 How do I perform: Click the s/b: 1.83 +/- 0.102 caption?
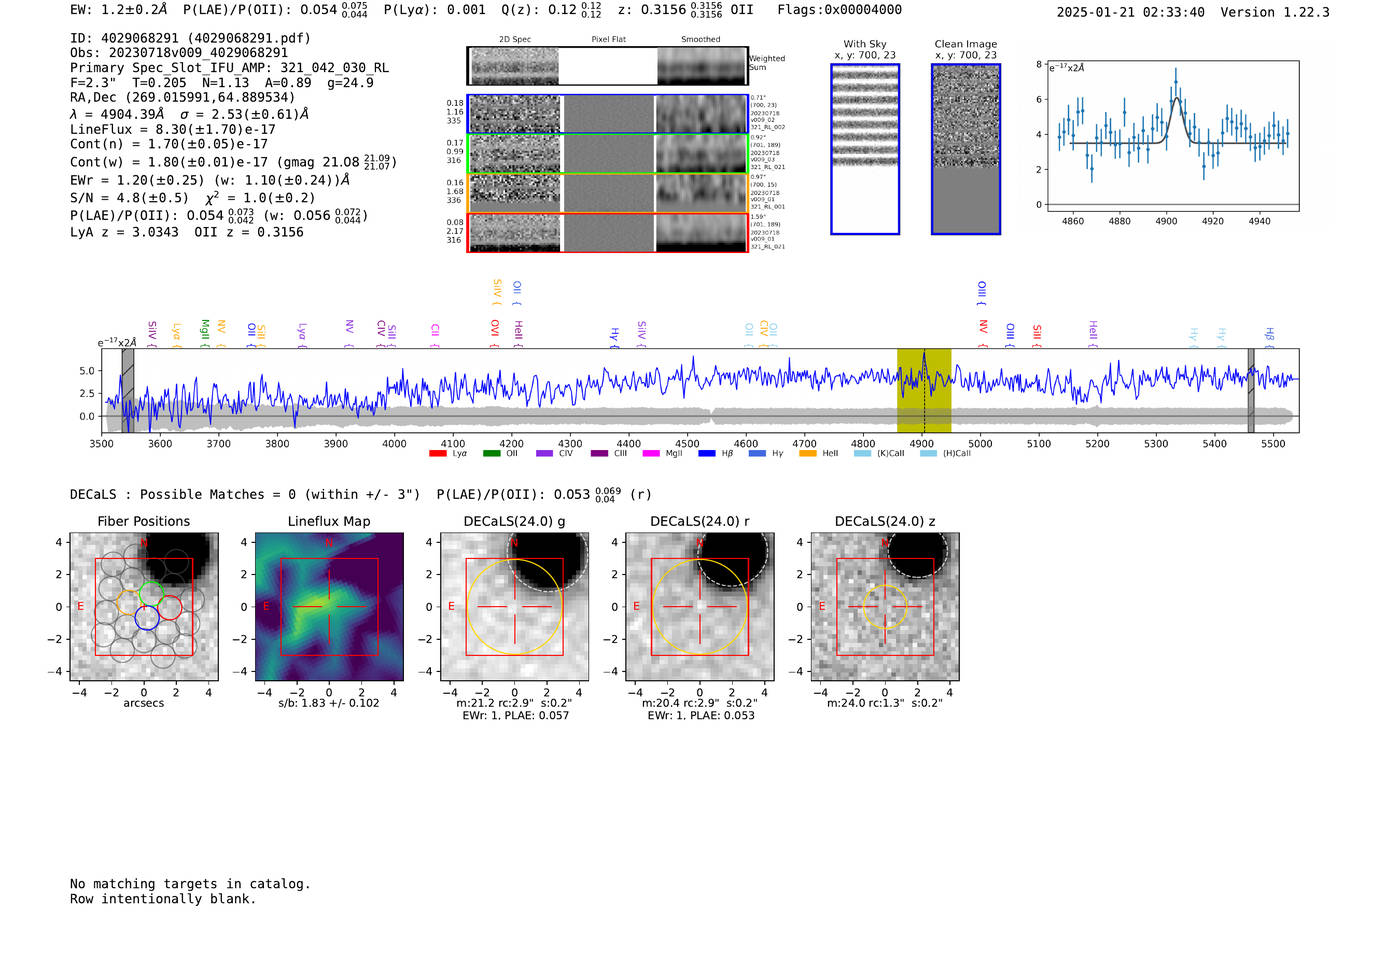point(329,703)
